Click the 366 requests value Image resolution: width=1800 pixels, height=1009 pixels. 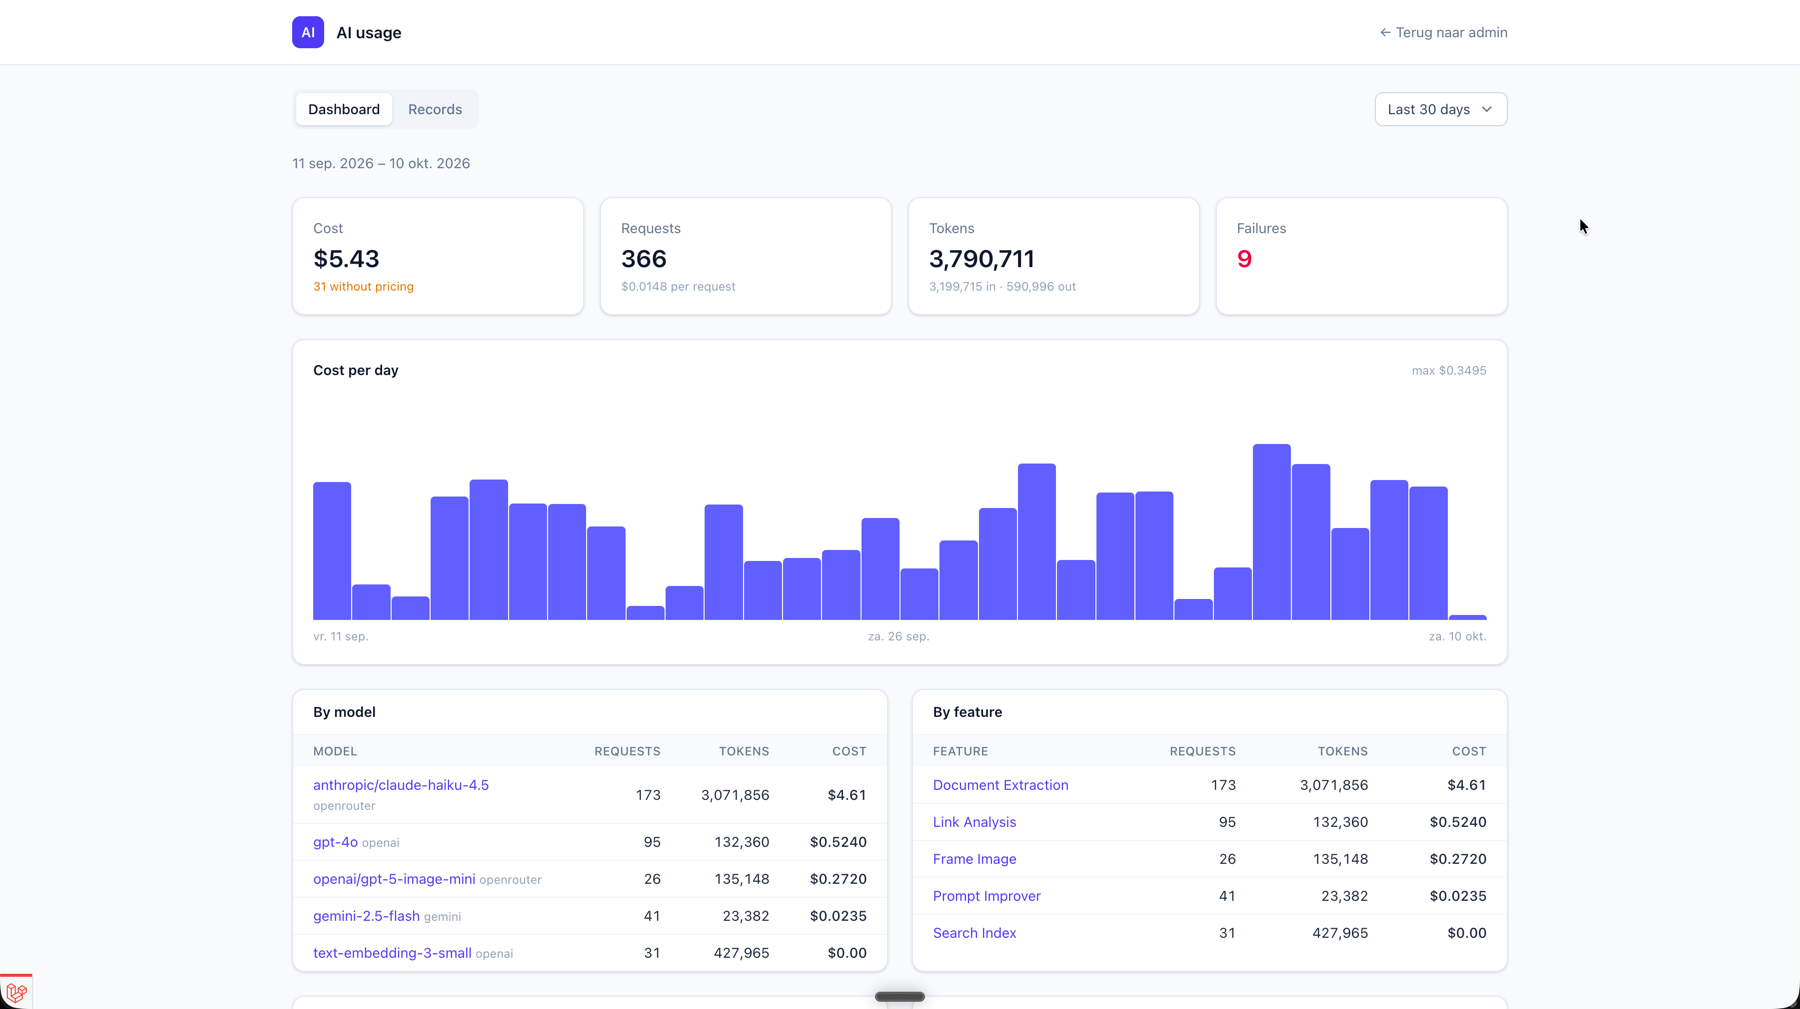(x=644, y=259)
